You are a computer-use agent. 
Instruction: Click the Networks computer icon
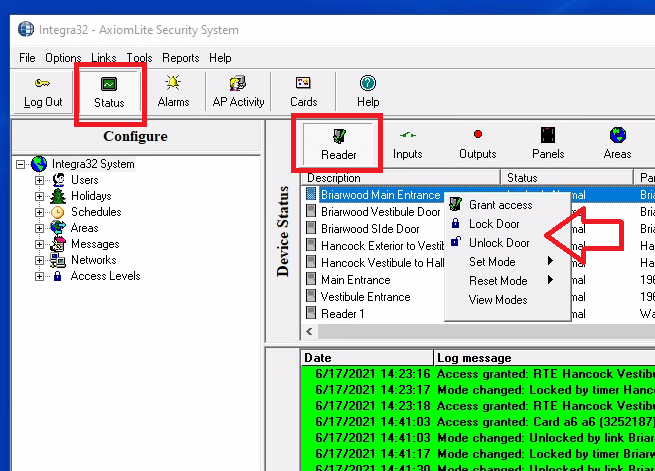[x=58, y=260]
